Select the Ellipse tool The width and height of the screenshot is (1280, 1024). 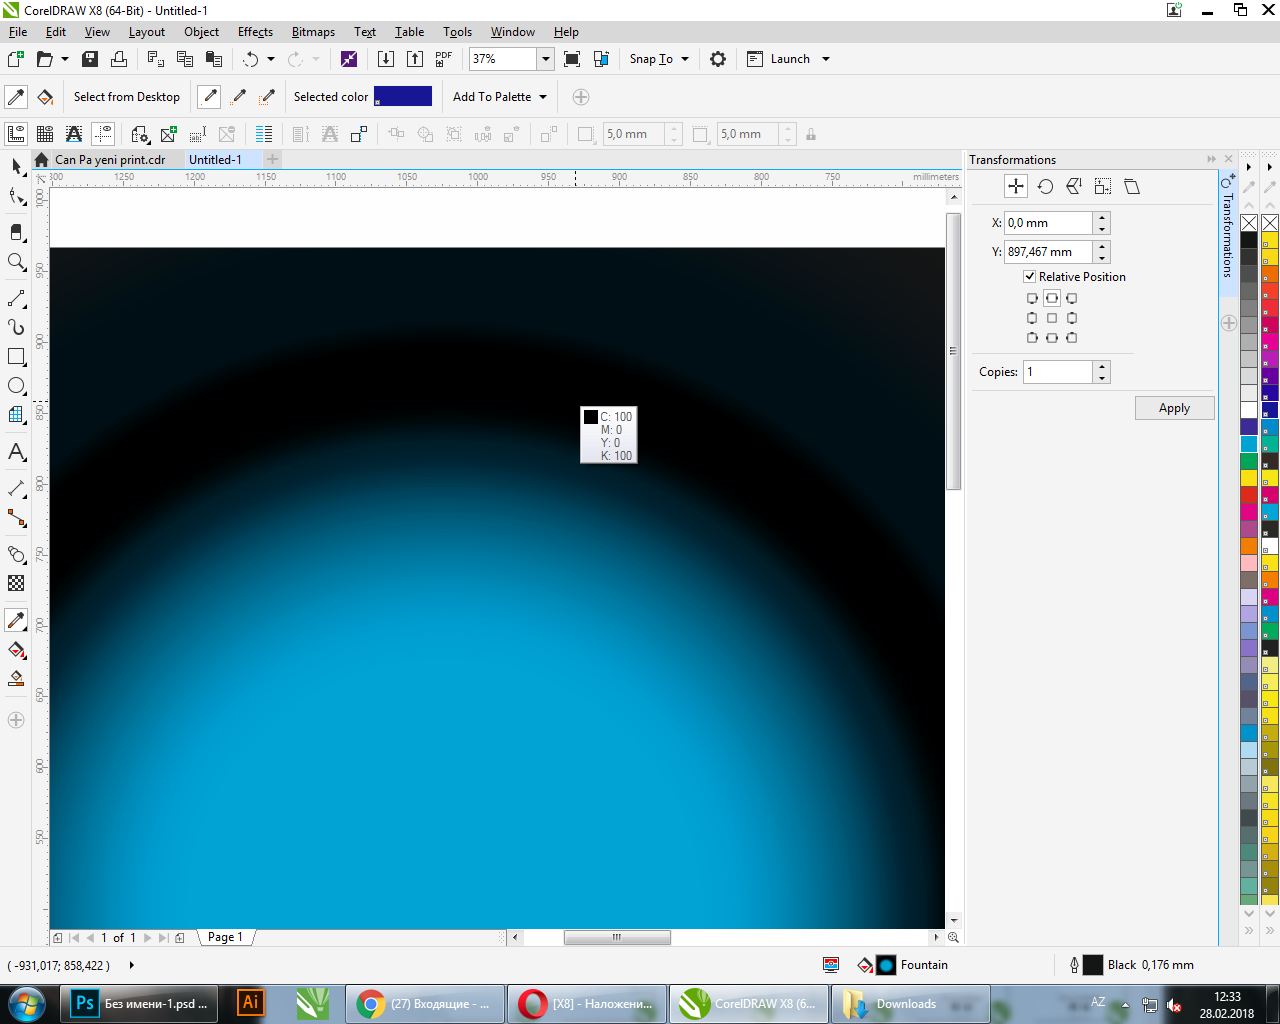(x=15, y=386)
